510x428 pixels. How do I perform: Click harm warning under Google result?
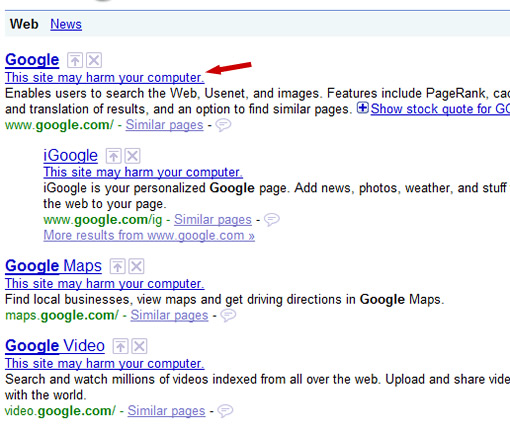pyautogui.click(x=105, y=78)
